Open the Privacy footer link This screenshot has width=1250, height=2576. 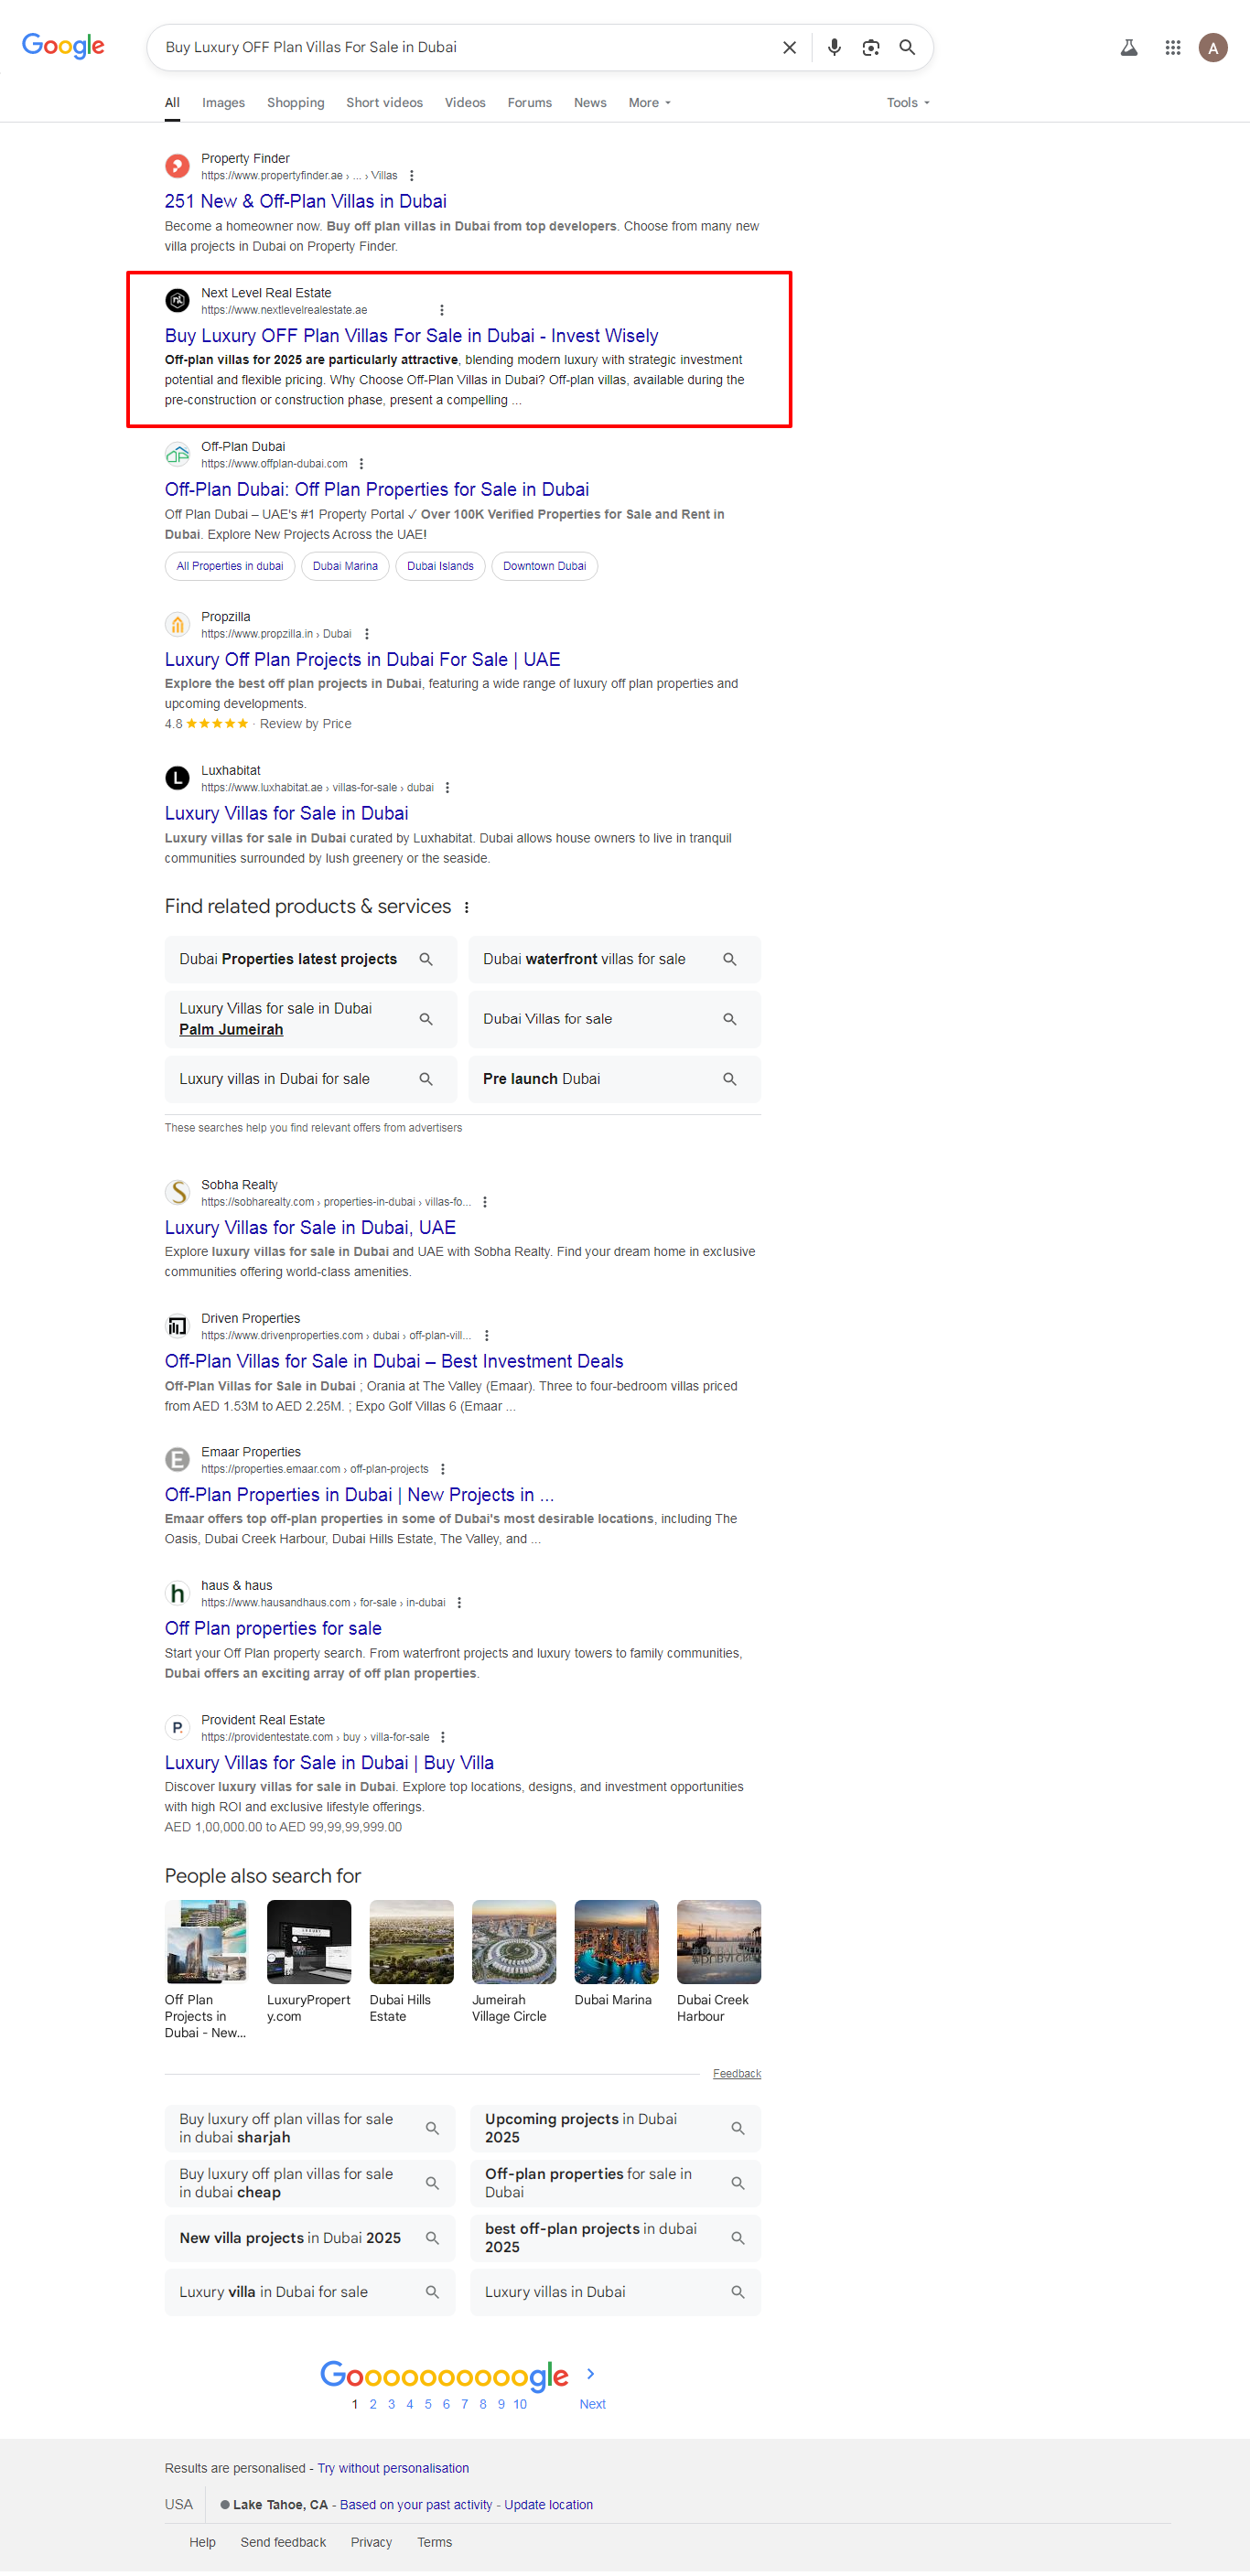point(371,2542)
